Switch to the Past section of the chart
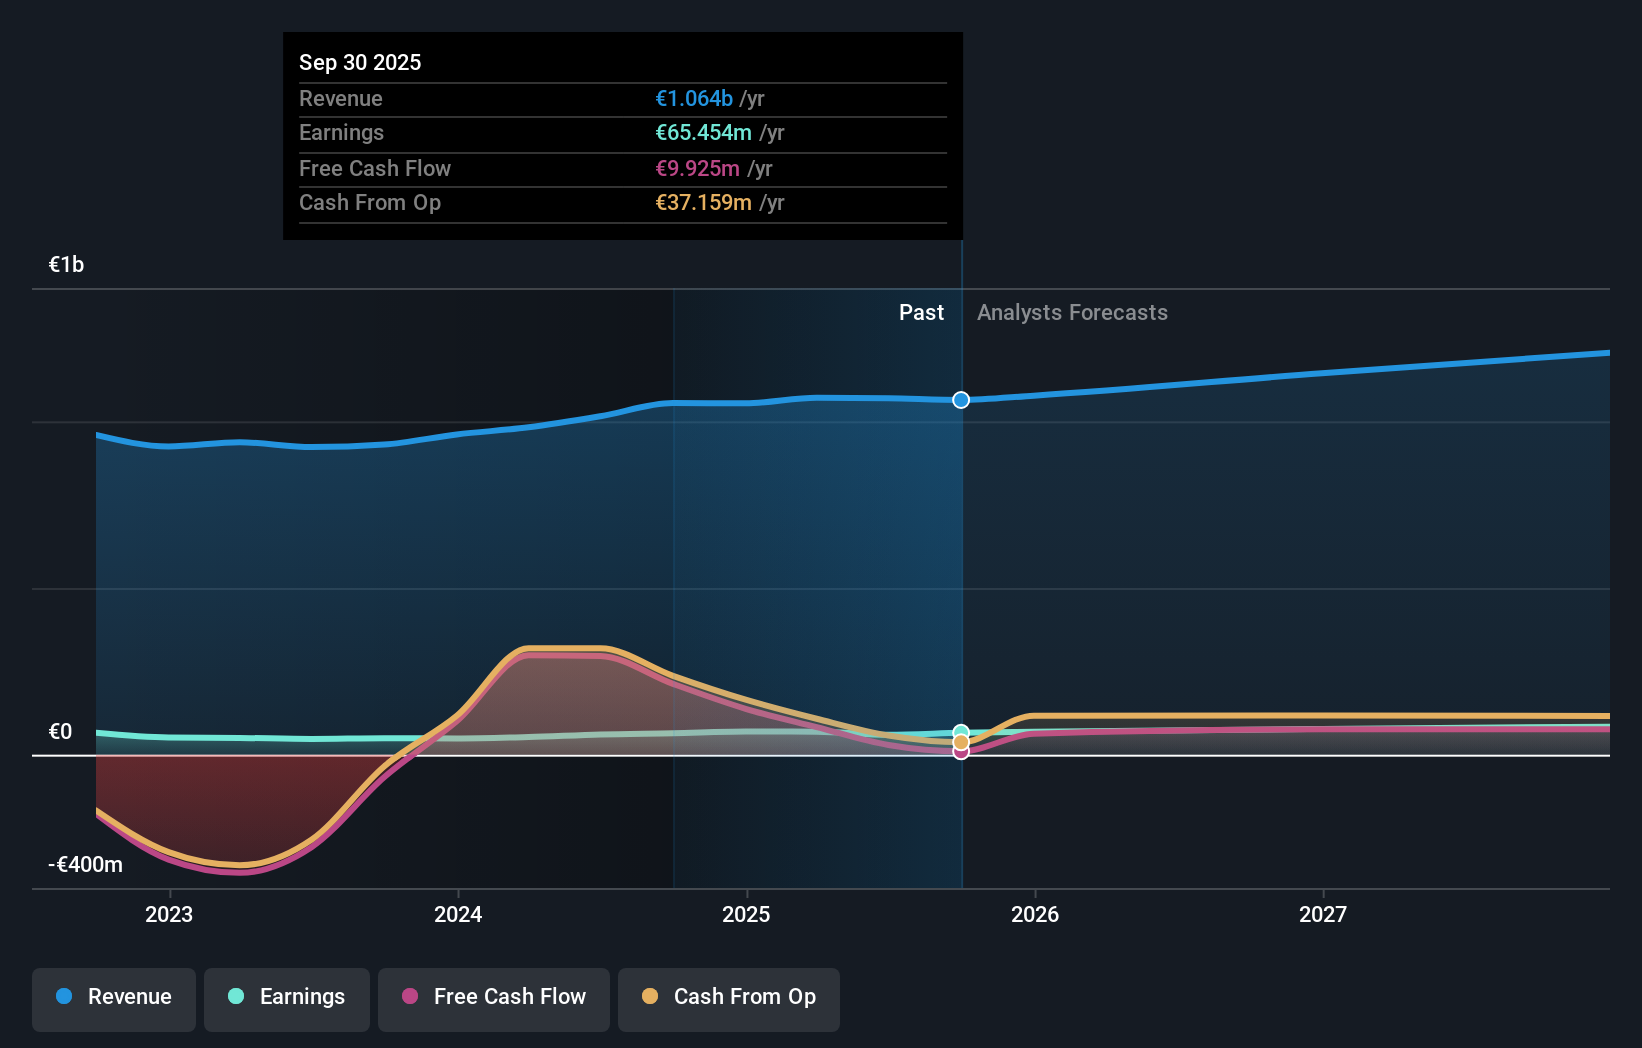The width and height of the screenshot is (1642, 1048). (921, 312)
